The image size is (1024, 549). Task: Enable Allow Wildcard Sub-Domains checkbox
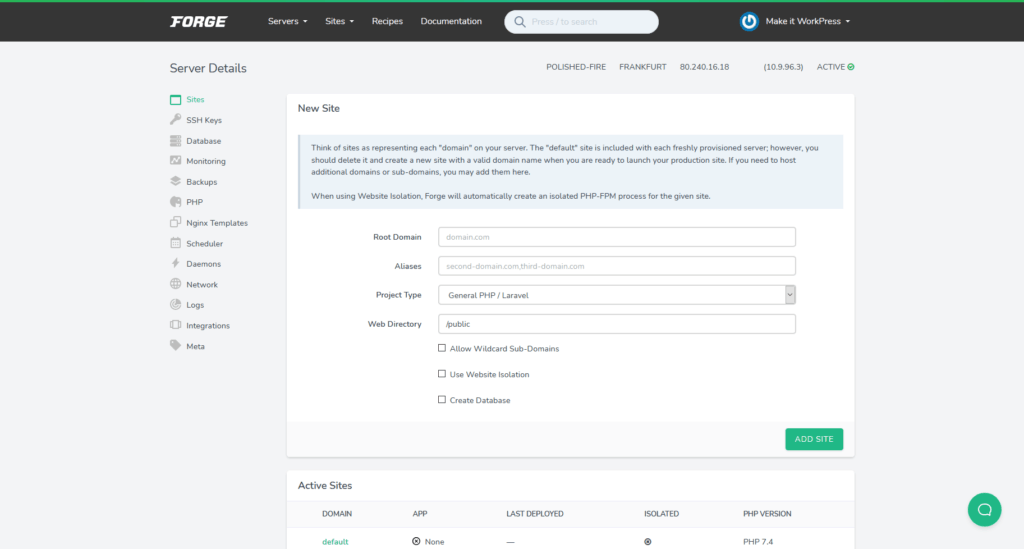click(x=442, y=348)
